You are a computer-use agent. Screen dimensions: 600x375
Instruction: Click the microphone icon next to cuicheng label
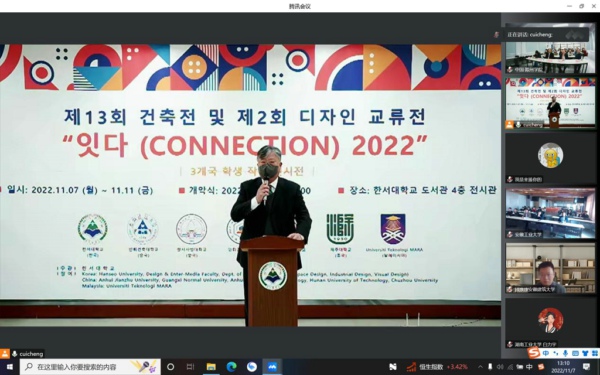pos(15,354)
